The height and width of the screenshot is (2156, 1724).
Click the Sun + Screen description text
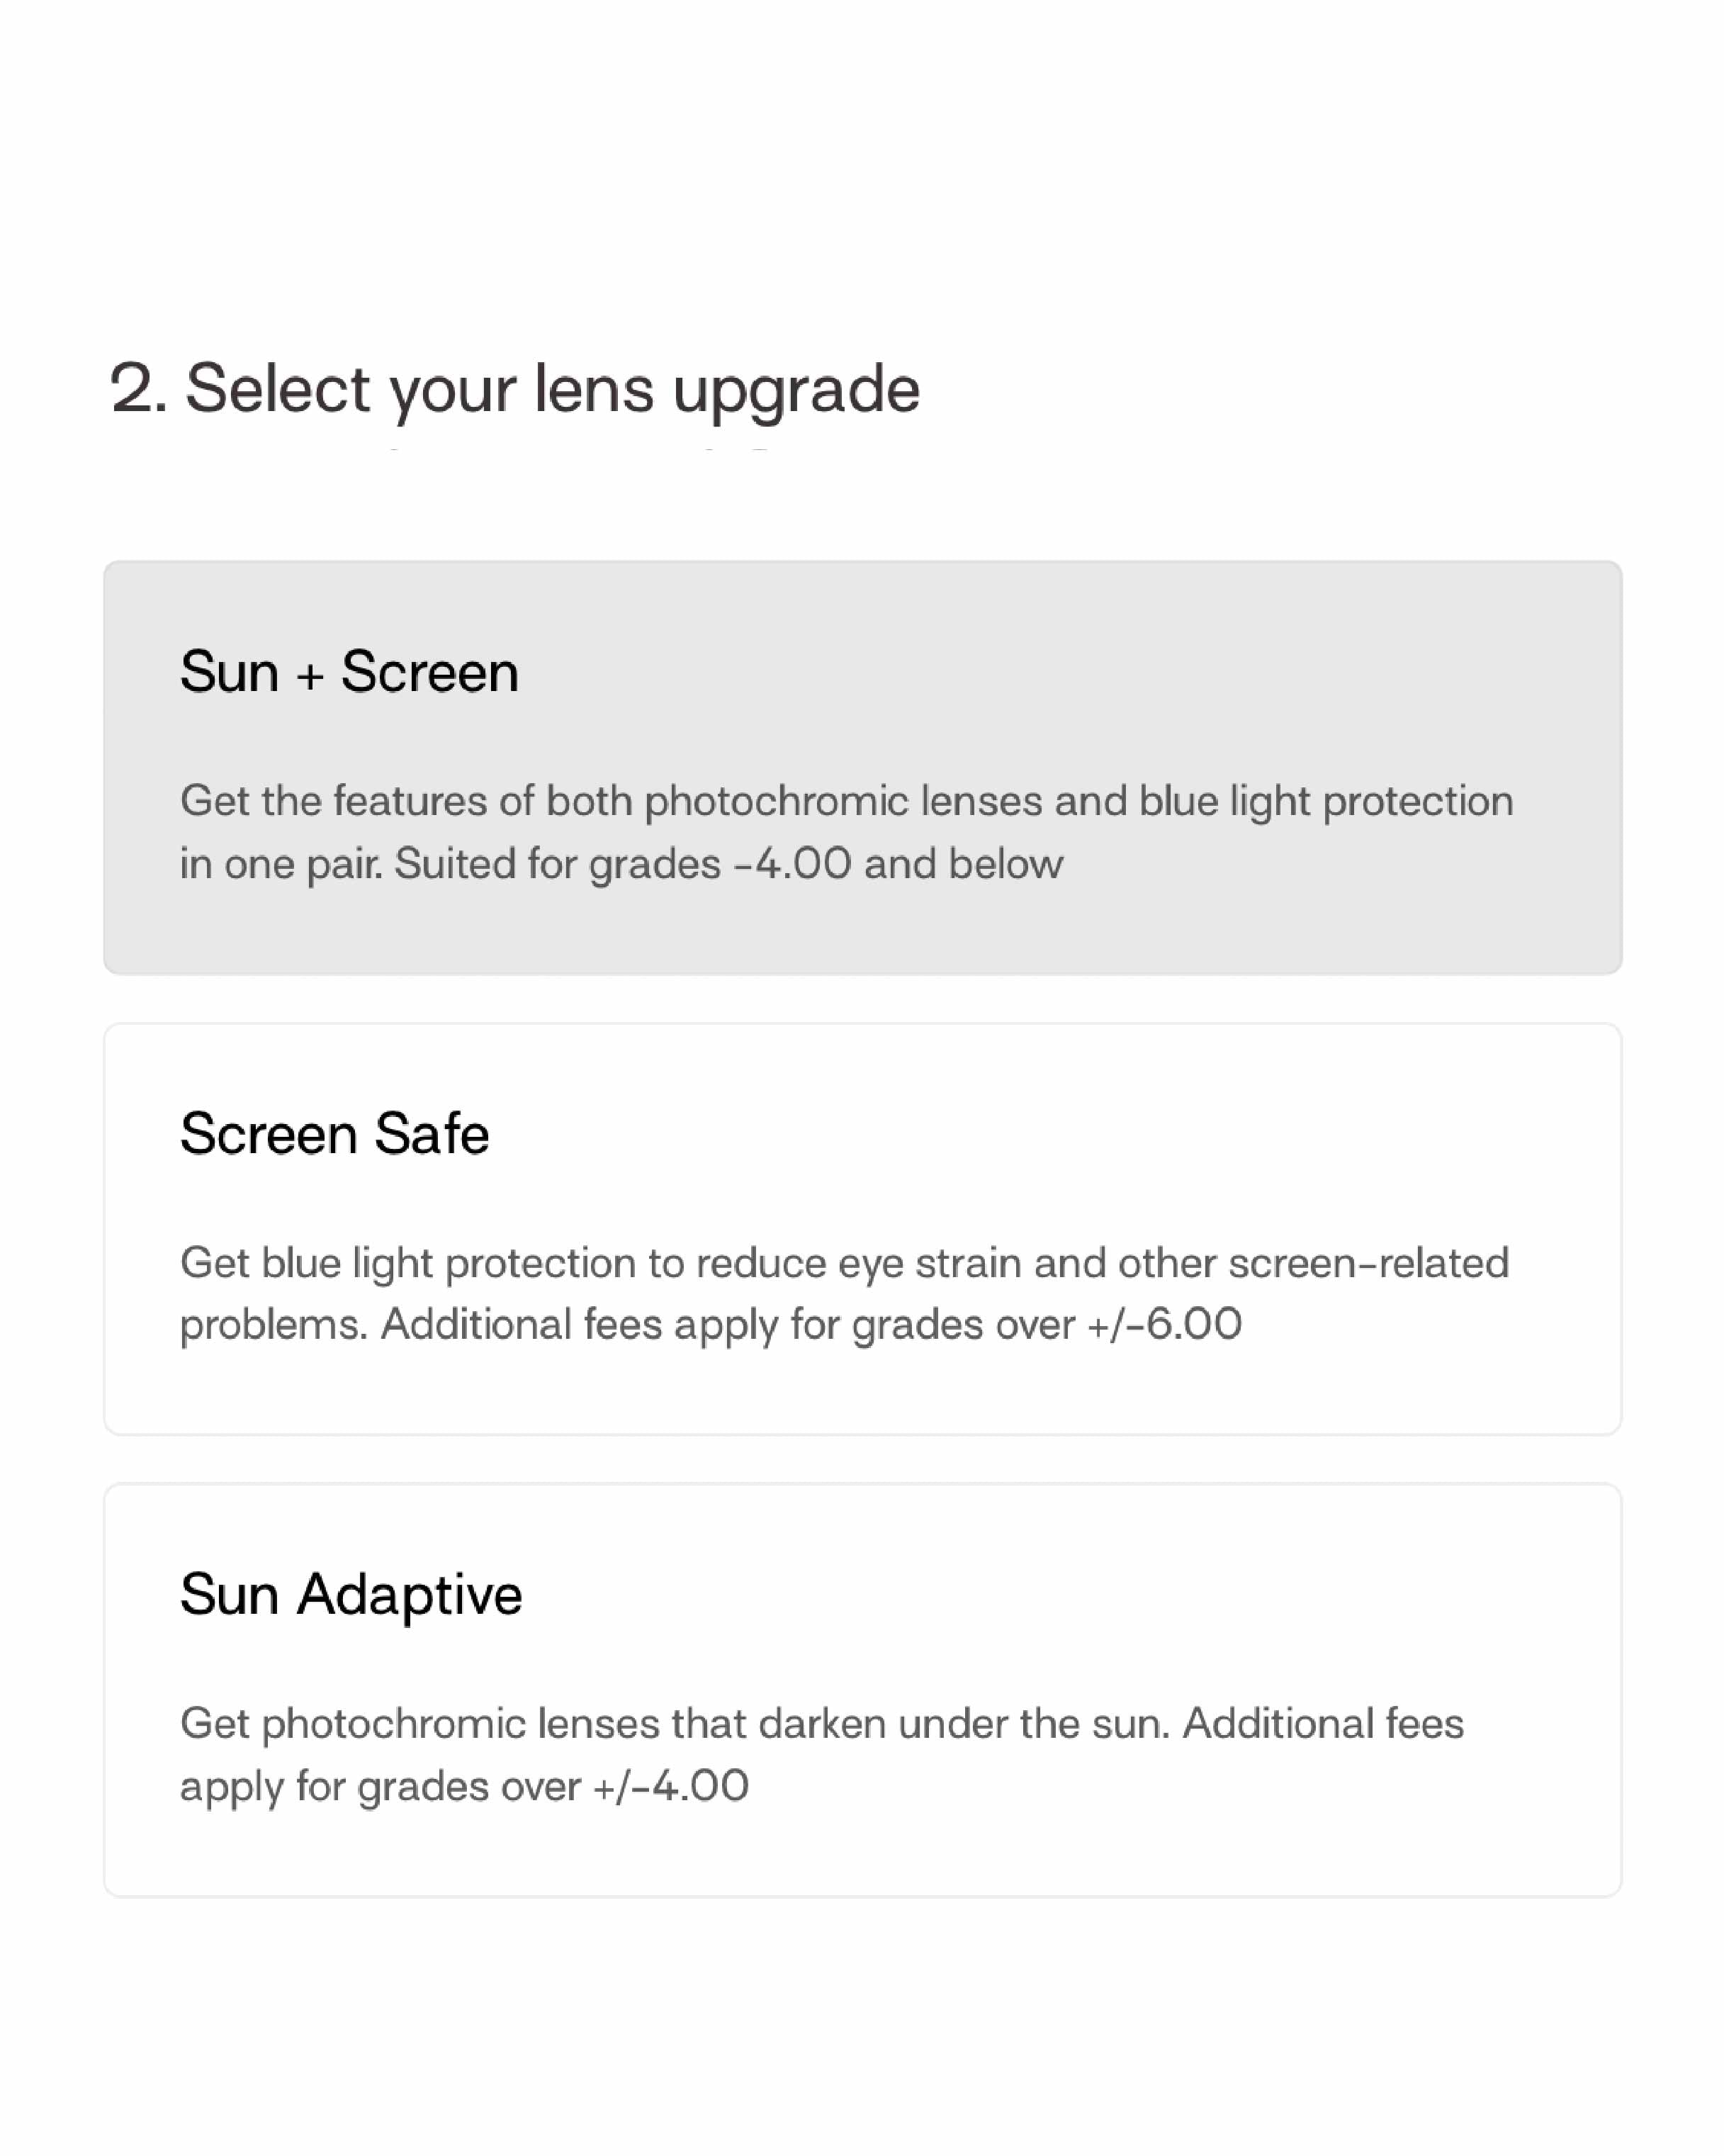pos(846,832)
